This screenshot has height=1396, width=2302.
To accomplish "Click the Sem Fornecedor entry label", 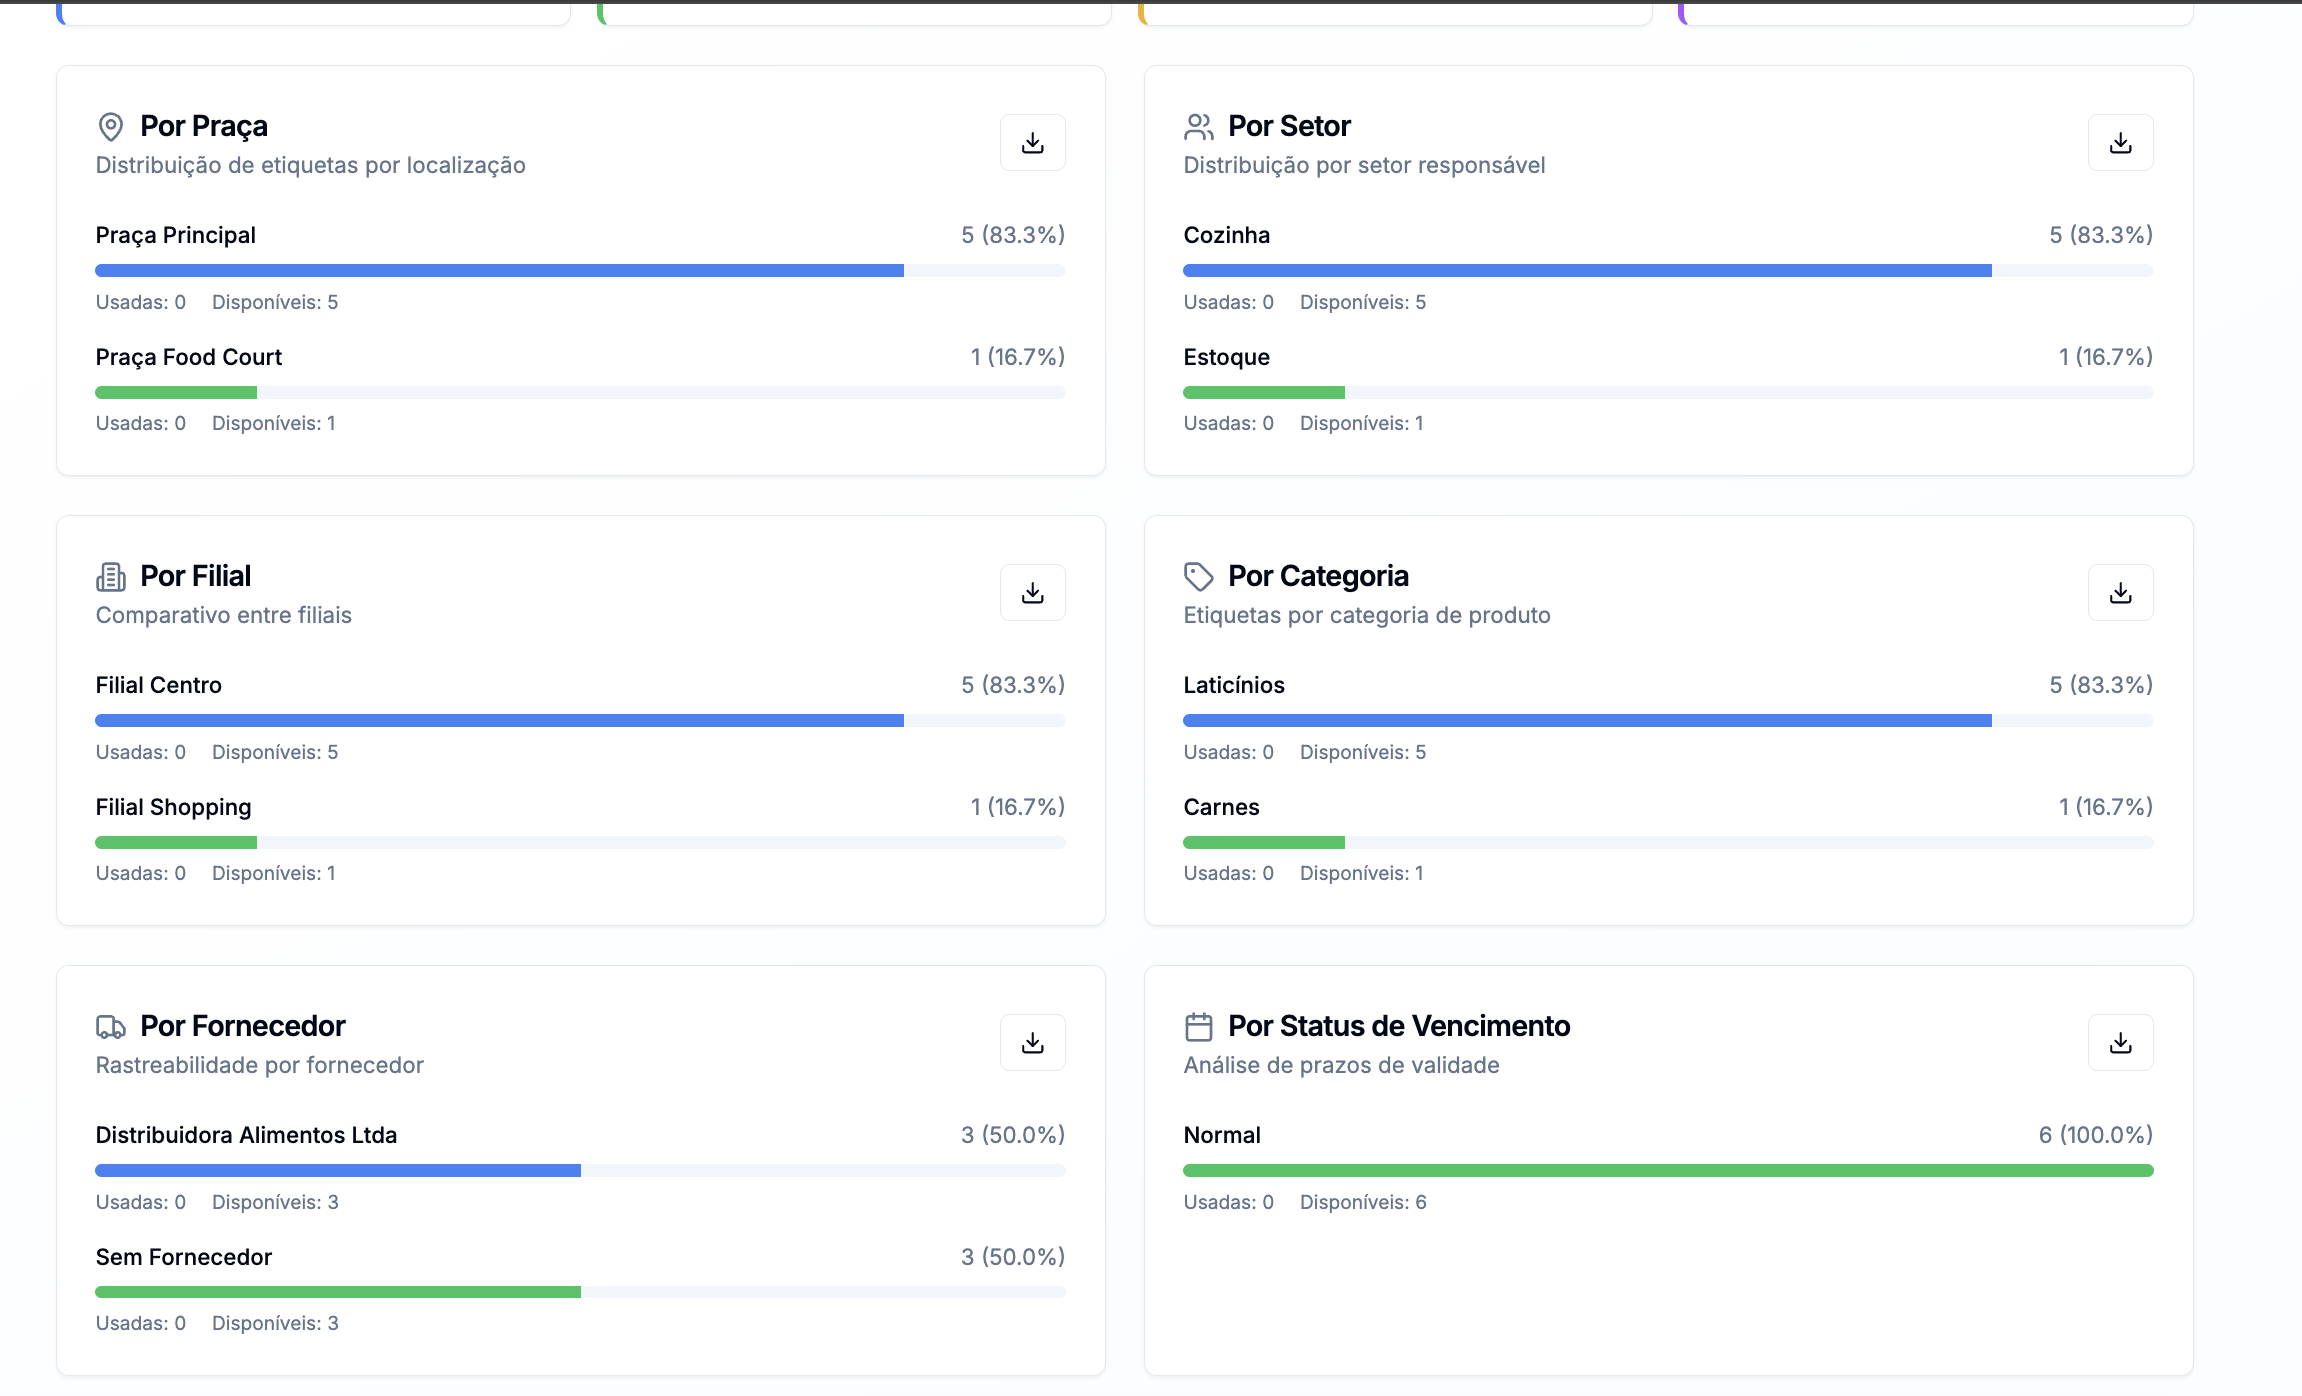I will (x=184, y=1257).
